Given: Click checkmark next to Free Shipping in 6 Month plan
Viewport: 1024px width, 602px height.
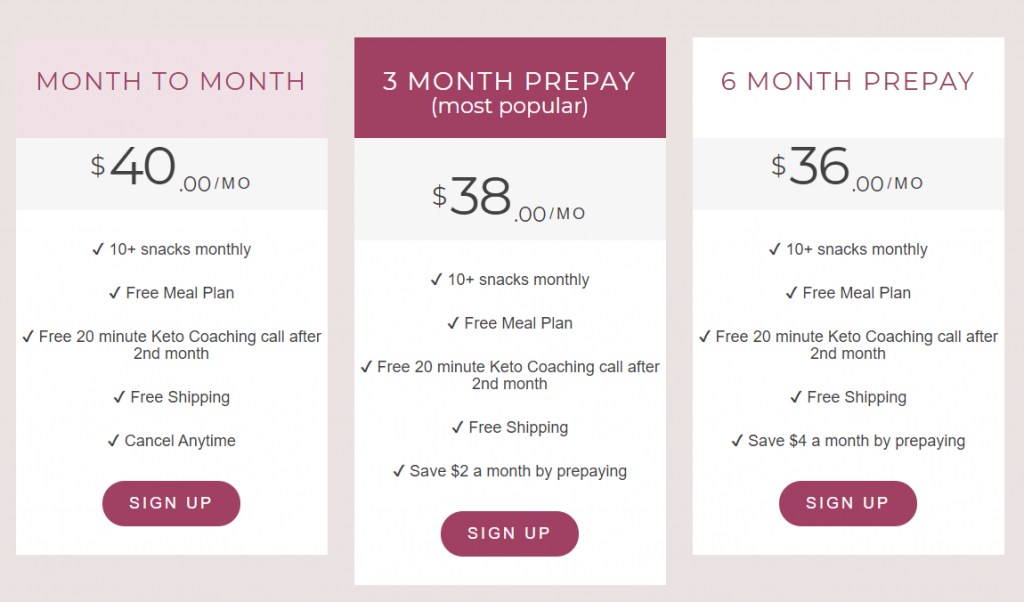Looking at the screenshot, I should 796,397.
